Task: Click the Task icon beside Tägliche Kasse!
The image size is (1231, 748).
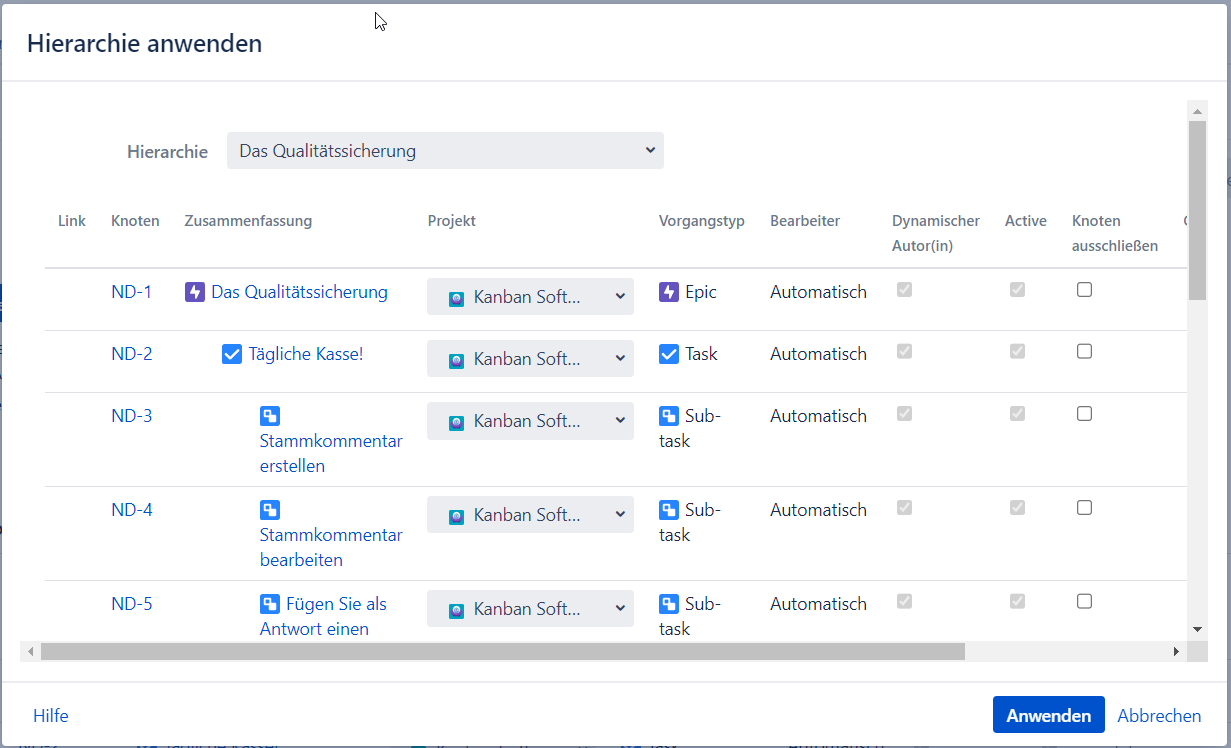Action: [232, 354]
